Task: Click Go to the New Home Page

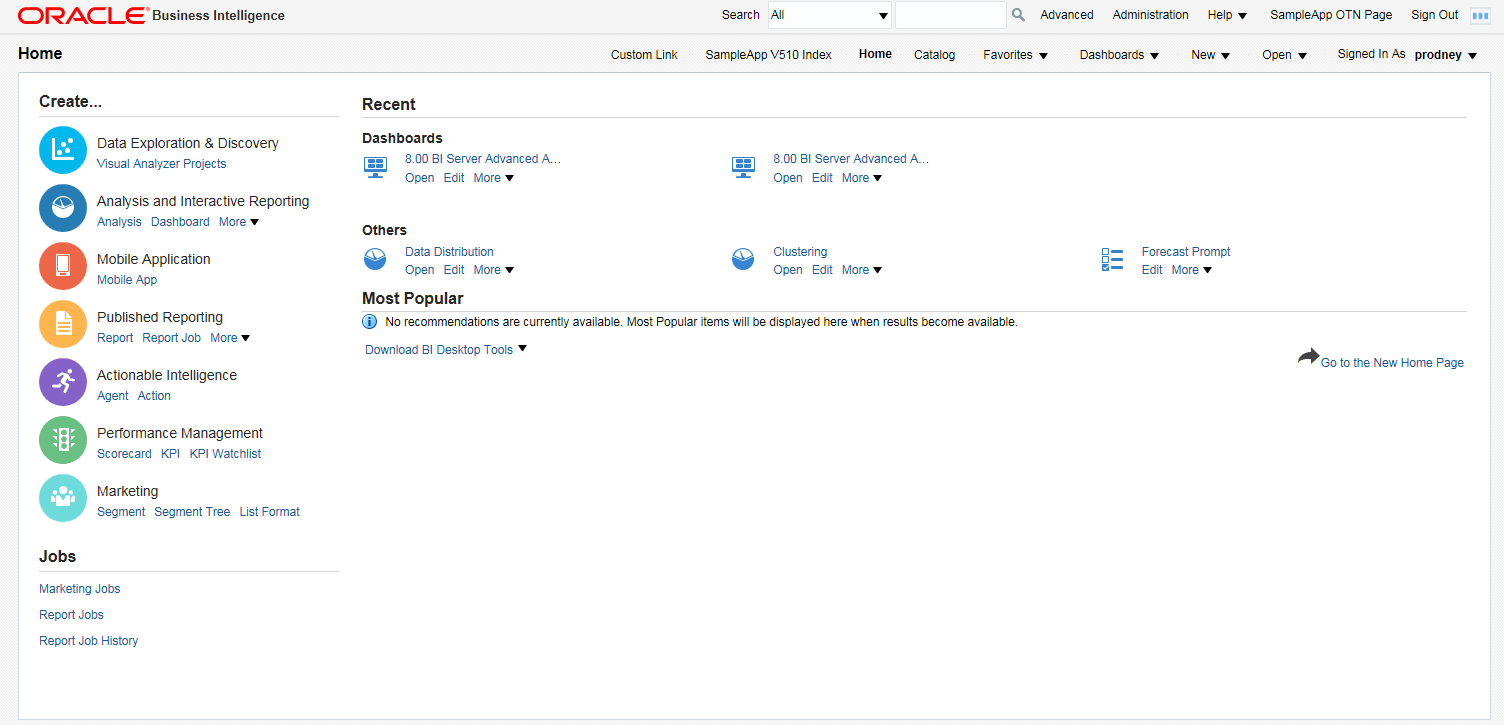Action: 1391,362
